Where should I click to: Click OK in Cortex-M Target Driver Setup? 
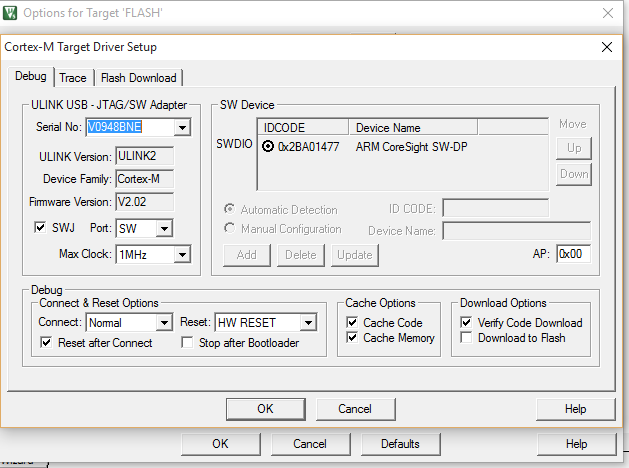click(266, 409)
